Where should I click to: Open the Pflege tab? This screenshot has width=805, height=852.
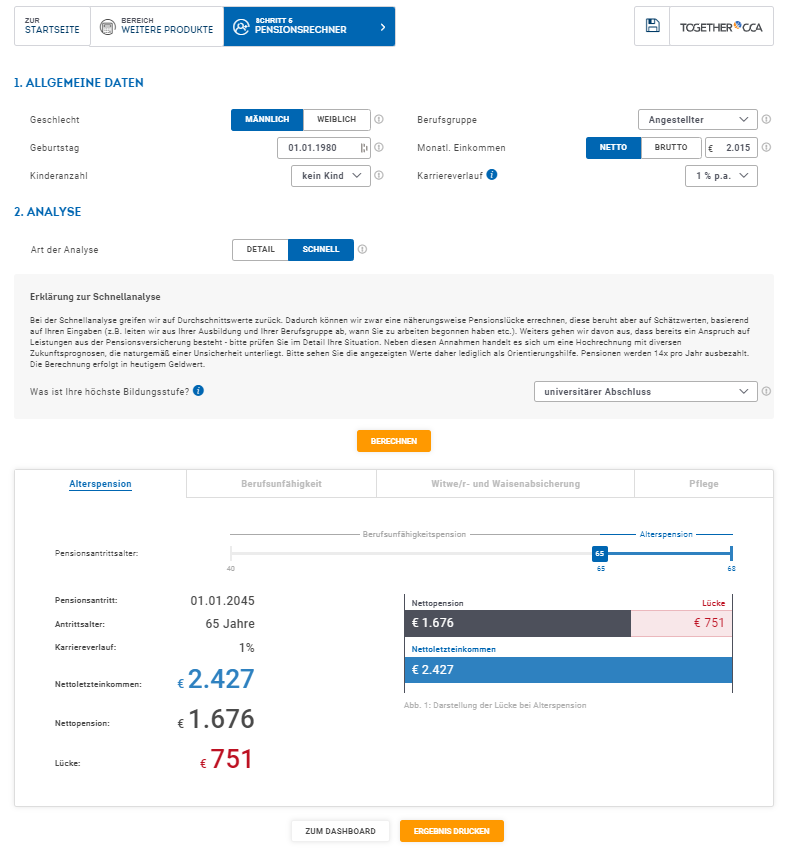[x=703, y=484]
